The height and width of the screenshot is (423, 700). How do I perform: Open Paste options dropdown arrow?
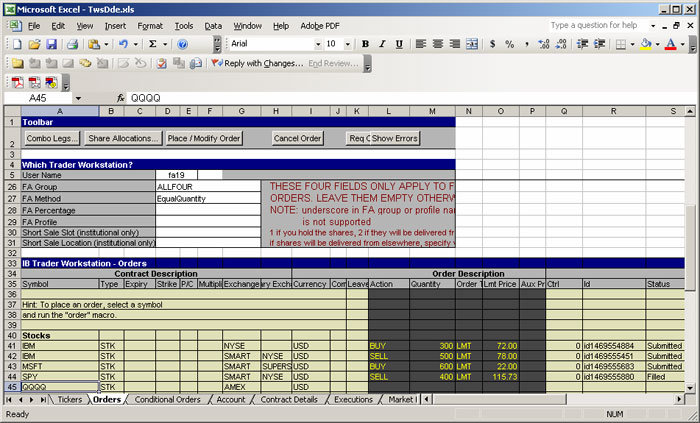[106, 44]
